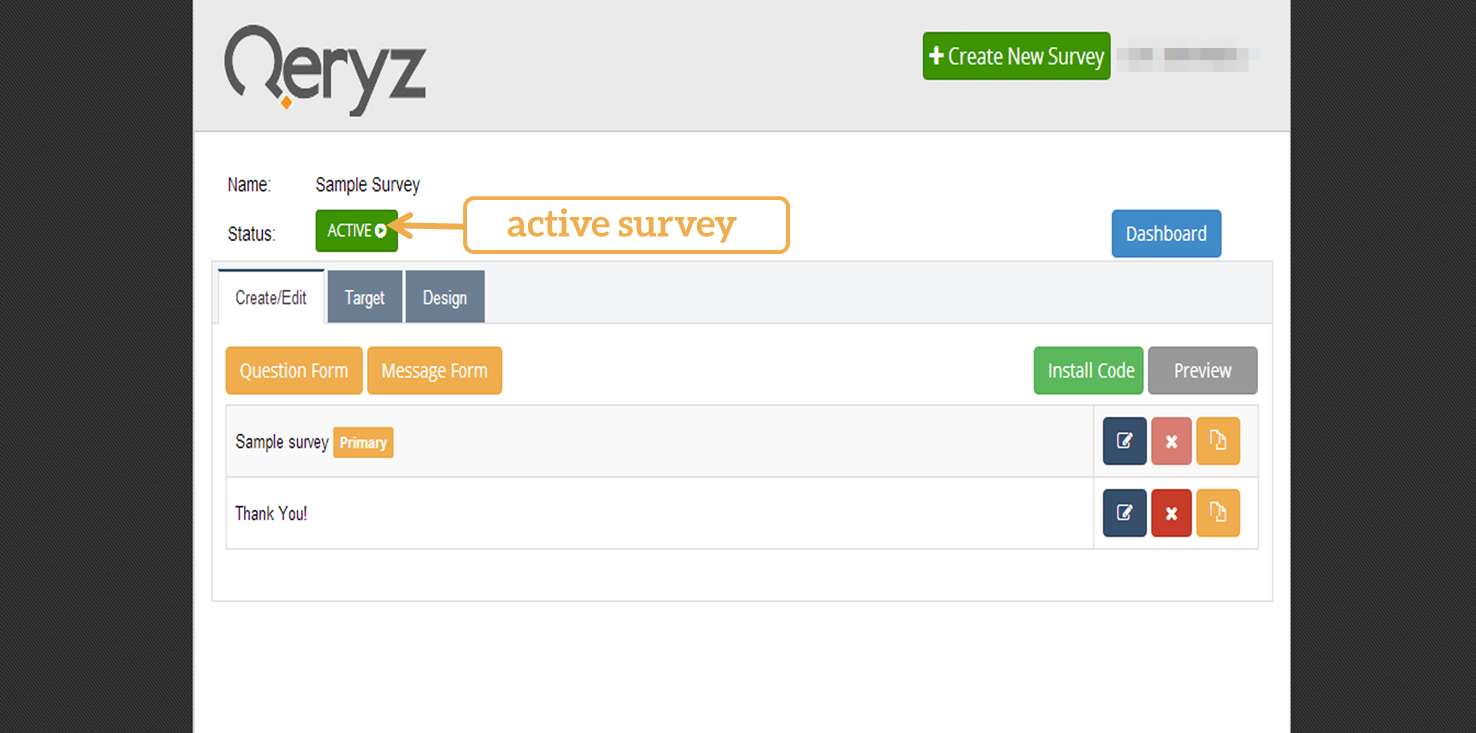Select the Create/Edit tab
Screen dimensions: 1476x733
click(x=271, y=298)
